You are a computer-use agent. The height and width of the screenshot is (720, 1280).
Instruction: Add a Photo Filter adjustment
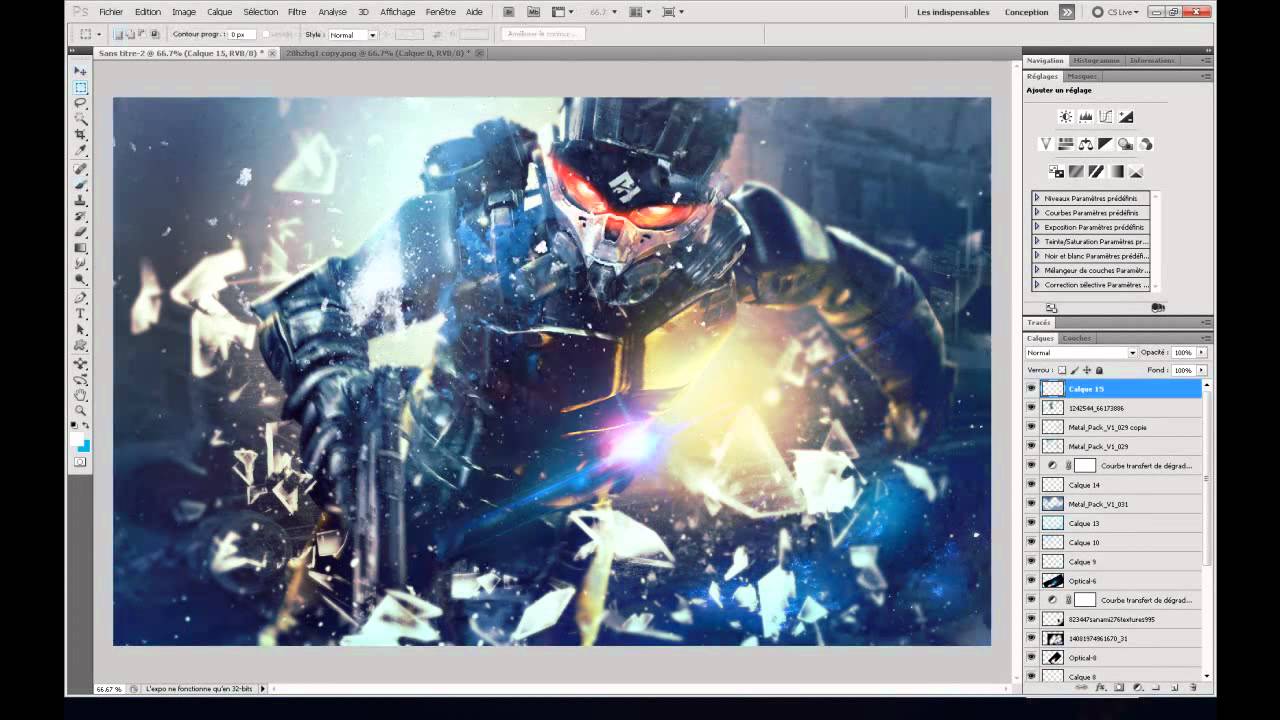pos(1126,144)
